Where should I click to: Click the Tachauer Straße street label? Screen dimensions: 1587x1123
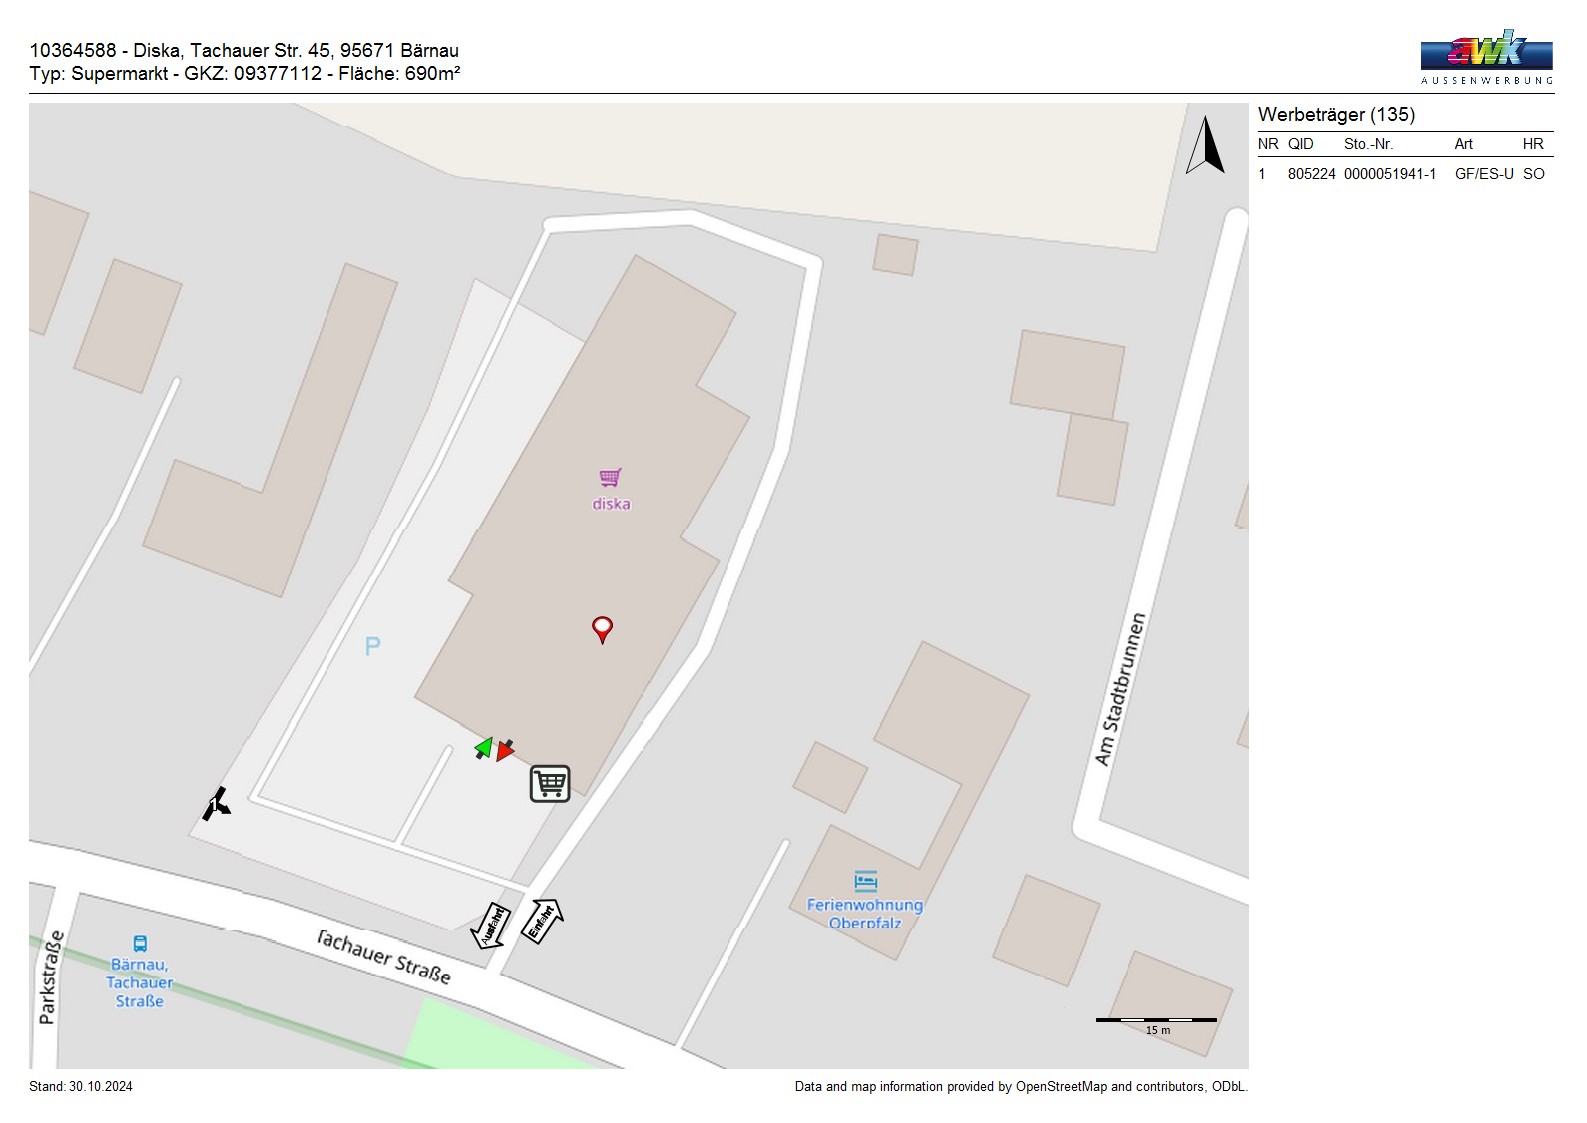point(383,956)
